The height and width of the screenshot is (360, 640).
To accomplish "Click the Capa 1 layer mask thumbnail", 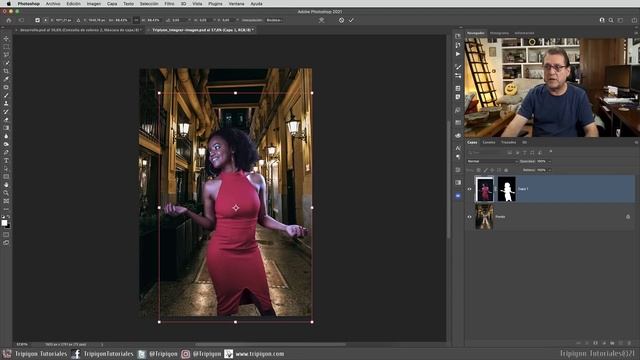I will point(507,189).
